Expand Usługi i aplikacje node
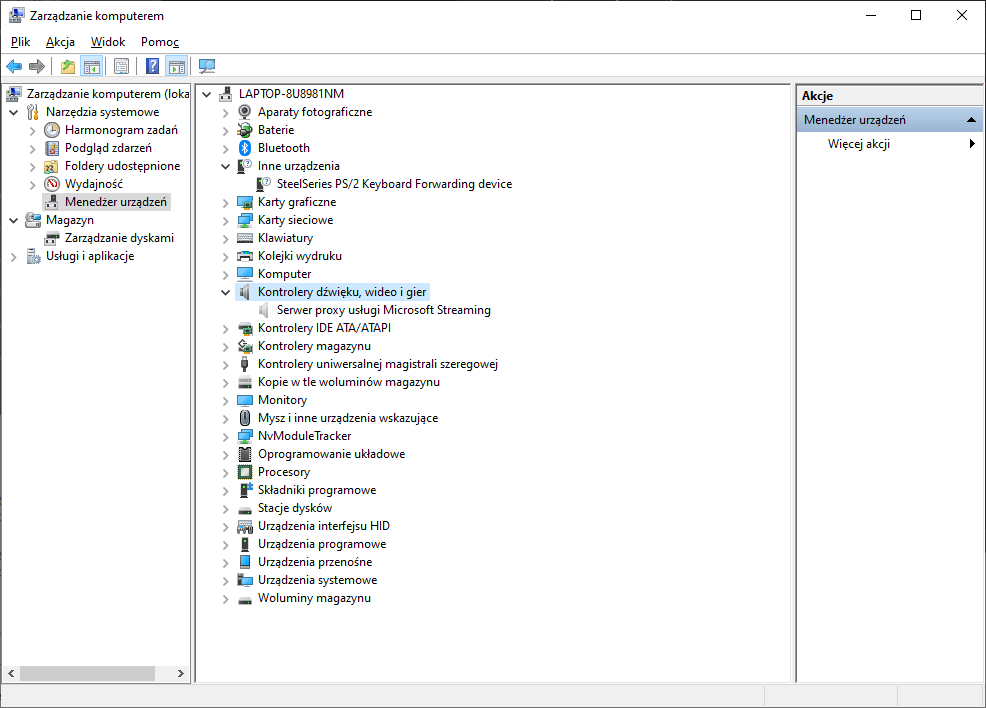The height and width of the screenshot is (708, 986). (13, 257)
